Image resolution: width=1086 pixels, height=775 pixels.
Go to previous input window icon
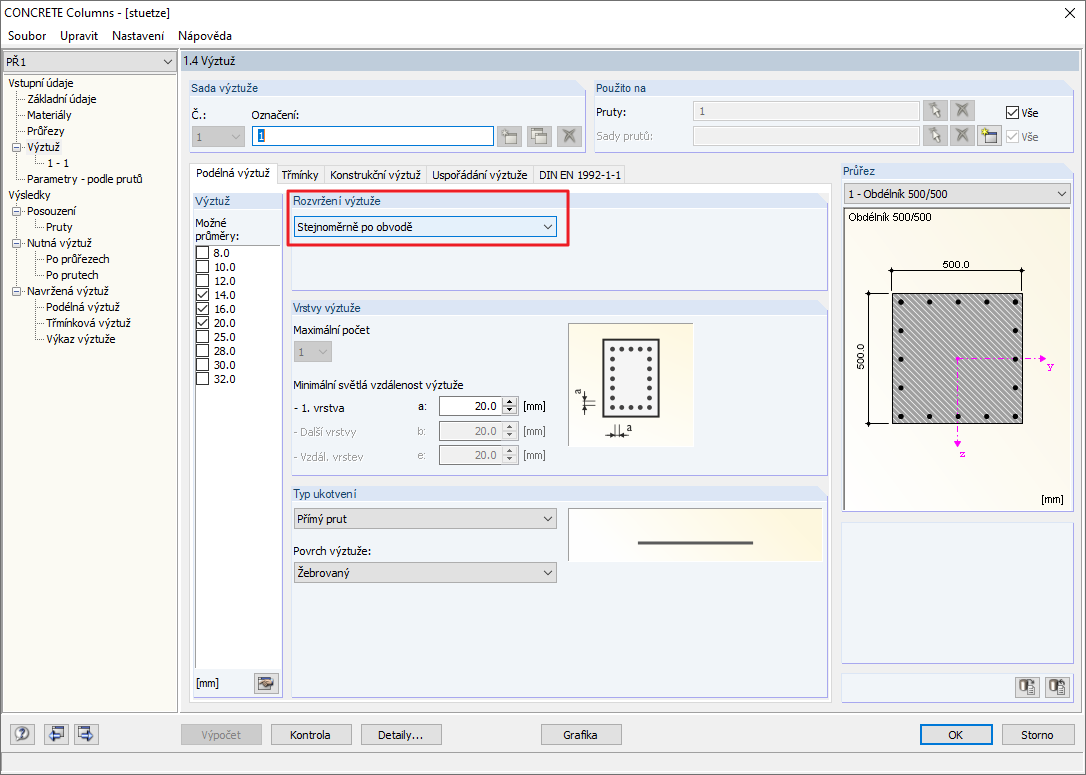[x=56, y=733]
